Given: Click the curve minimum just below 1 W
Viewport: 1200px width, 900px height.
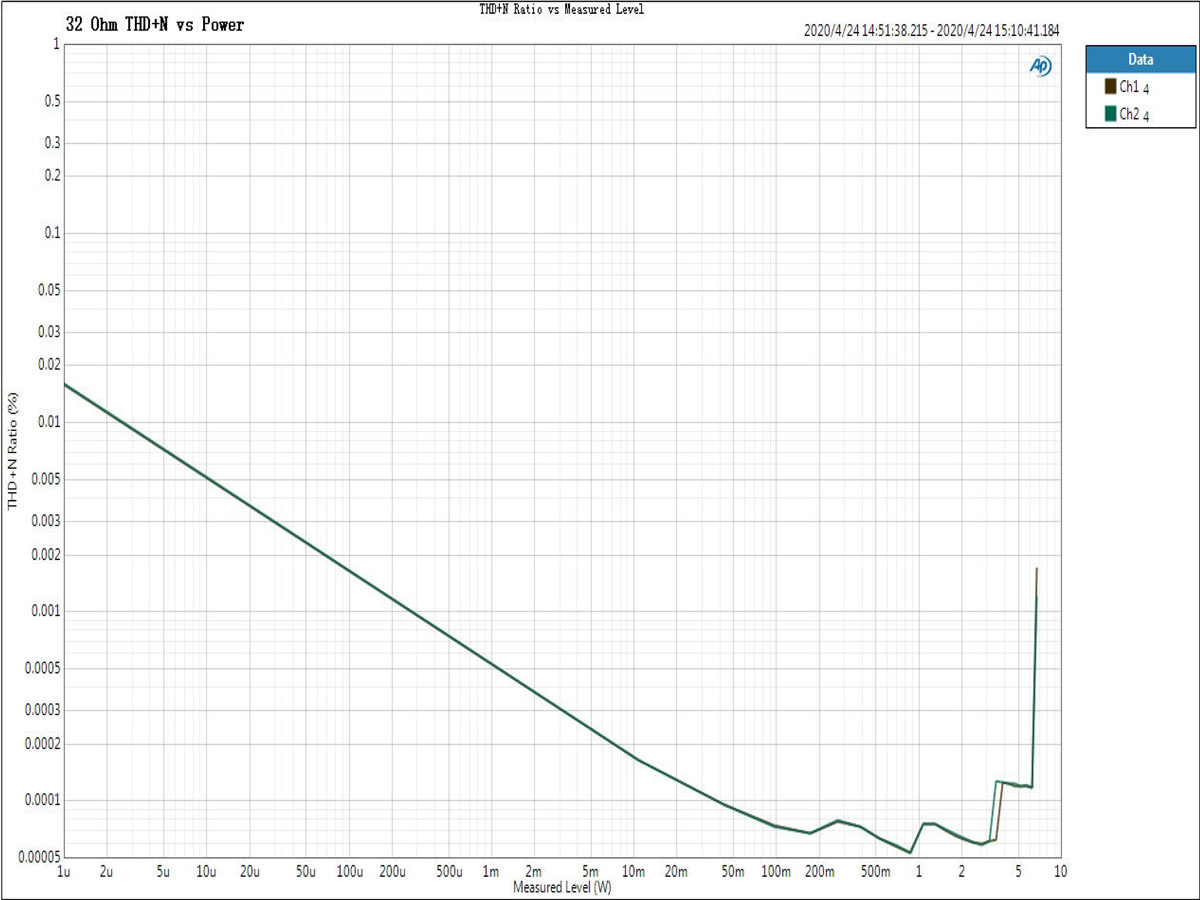Looking at the screenshot, I should [910, 852].
